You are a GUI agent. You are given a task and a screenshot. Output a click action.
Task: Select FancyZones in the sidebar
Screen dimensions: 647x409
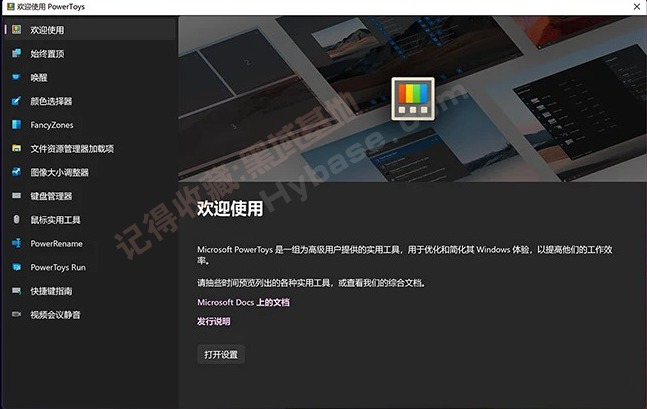[x=90, y=125]
